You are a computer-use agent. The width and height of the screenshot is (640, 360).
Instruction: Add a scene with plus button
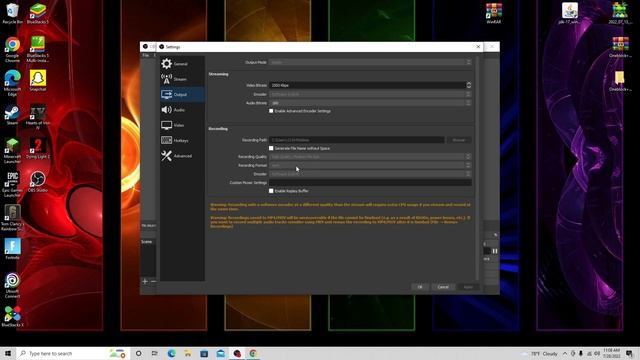(145, 281)
